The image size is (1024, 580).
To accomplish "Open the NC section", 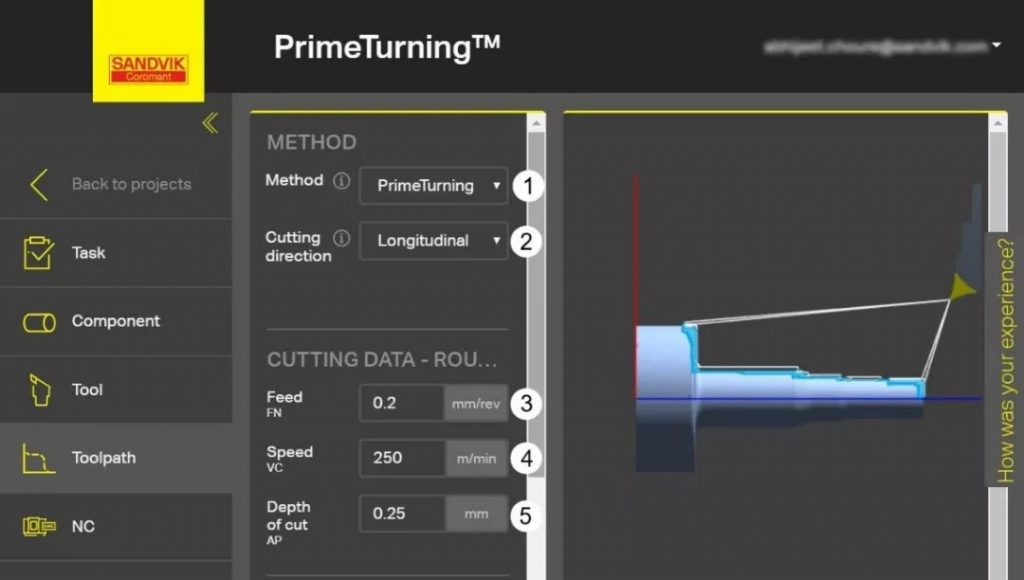I will point(116,526).
